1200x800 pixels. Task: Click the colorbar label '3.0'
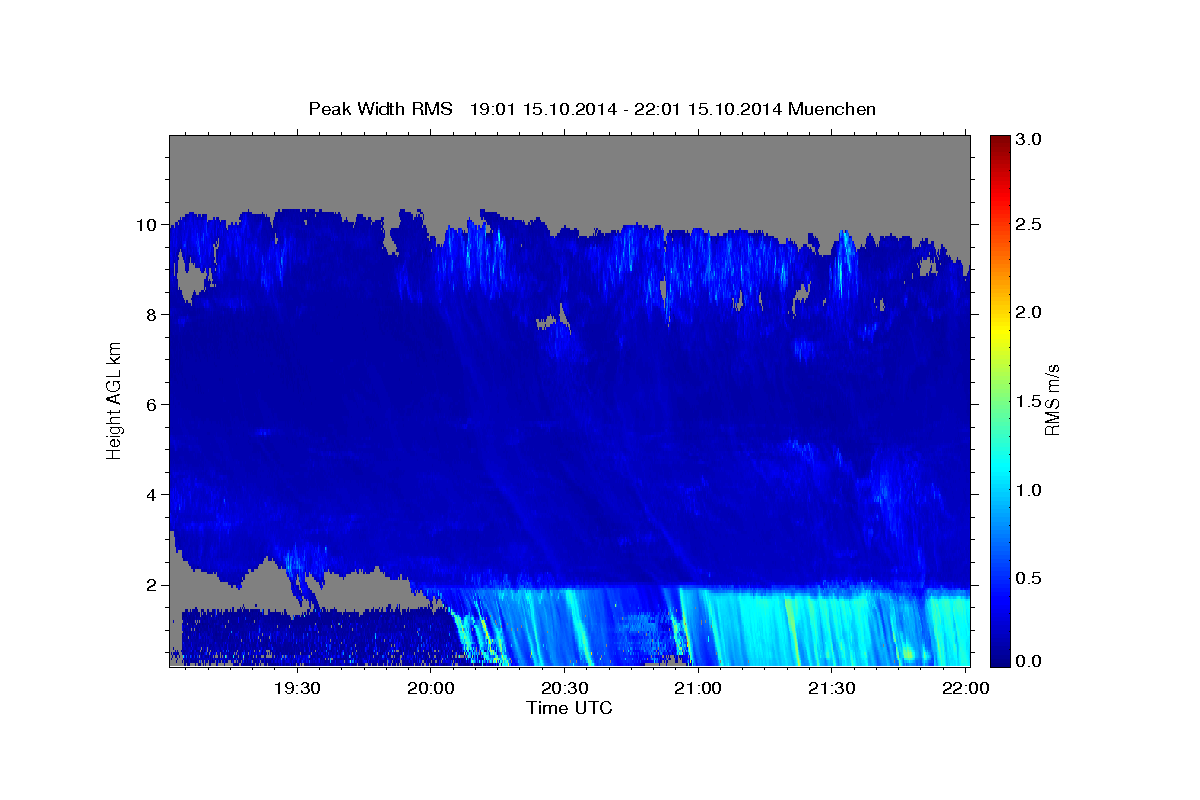pyautogui.click(x=1030, y=139)
